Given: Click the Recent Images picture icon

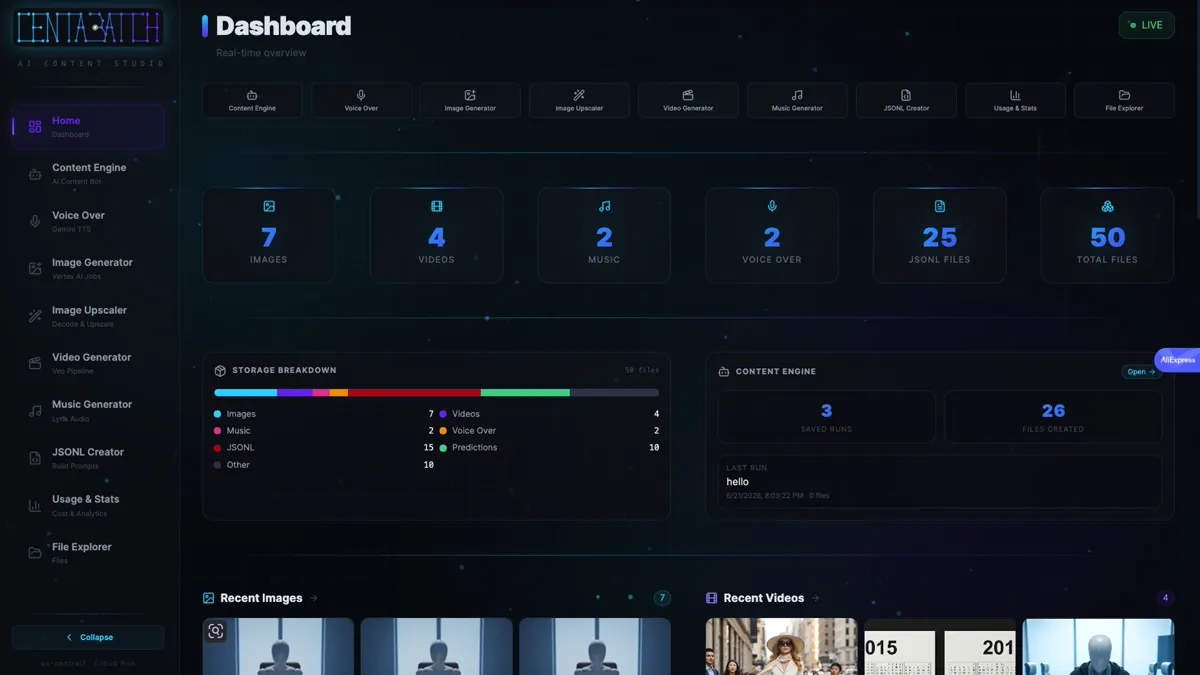Looking at the screenshot, I should (209, 598).
